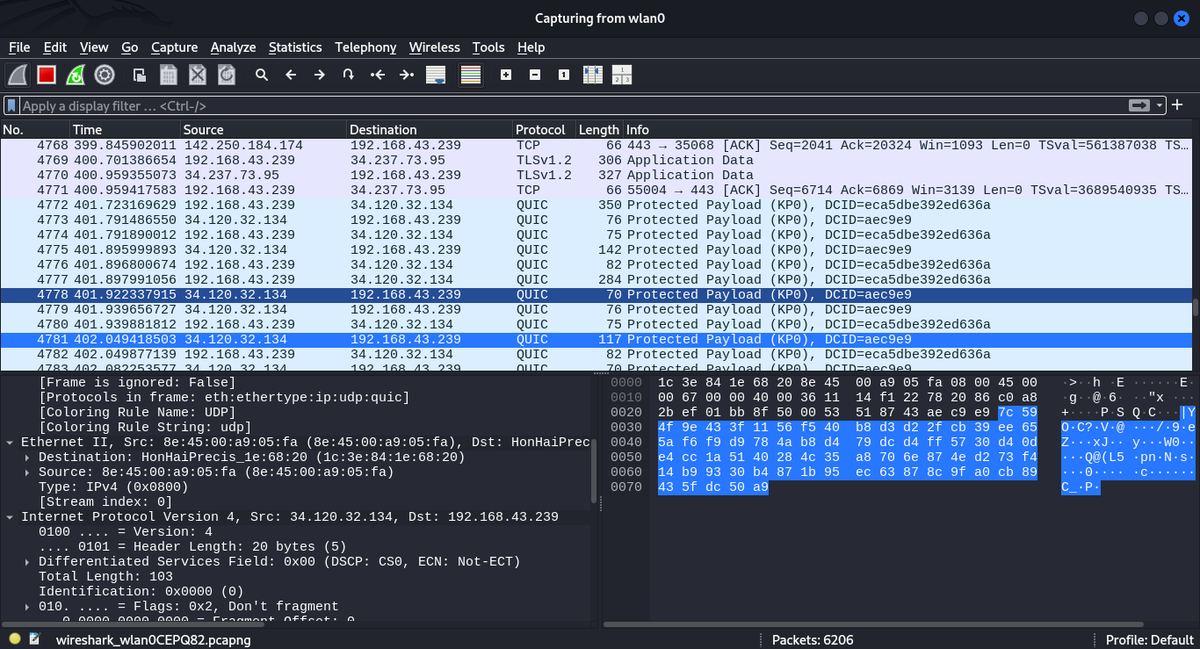The width and height of the screenshot is (1200, 649).
Task: Toggle packet list colorization
Action: (x=471, y=75)
